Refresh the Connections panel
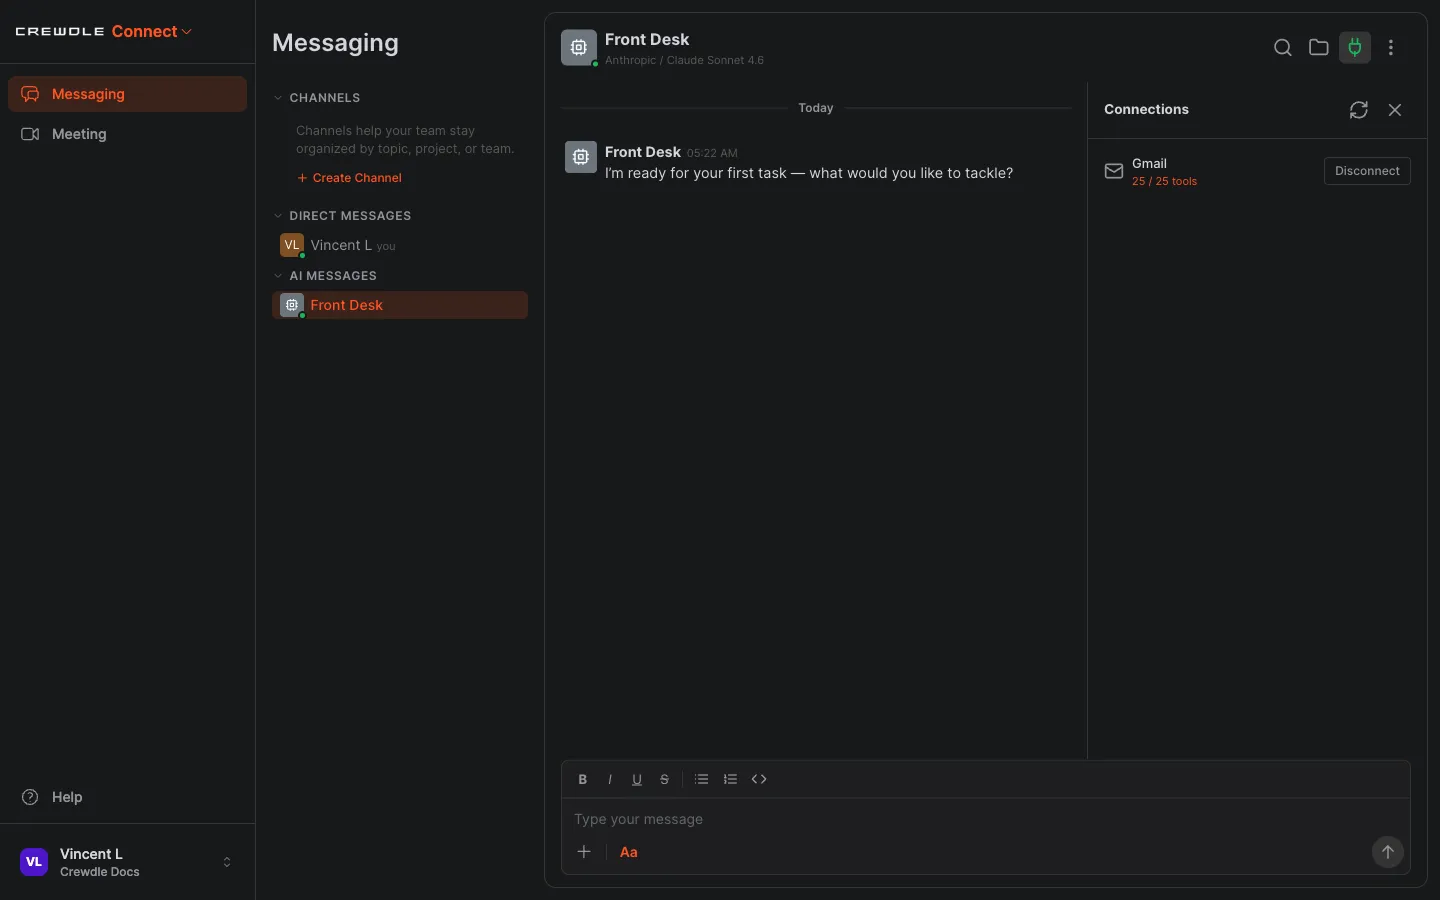This screenshot has height=900, width=1440. pos(1358,110)
